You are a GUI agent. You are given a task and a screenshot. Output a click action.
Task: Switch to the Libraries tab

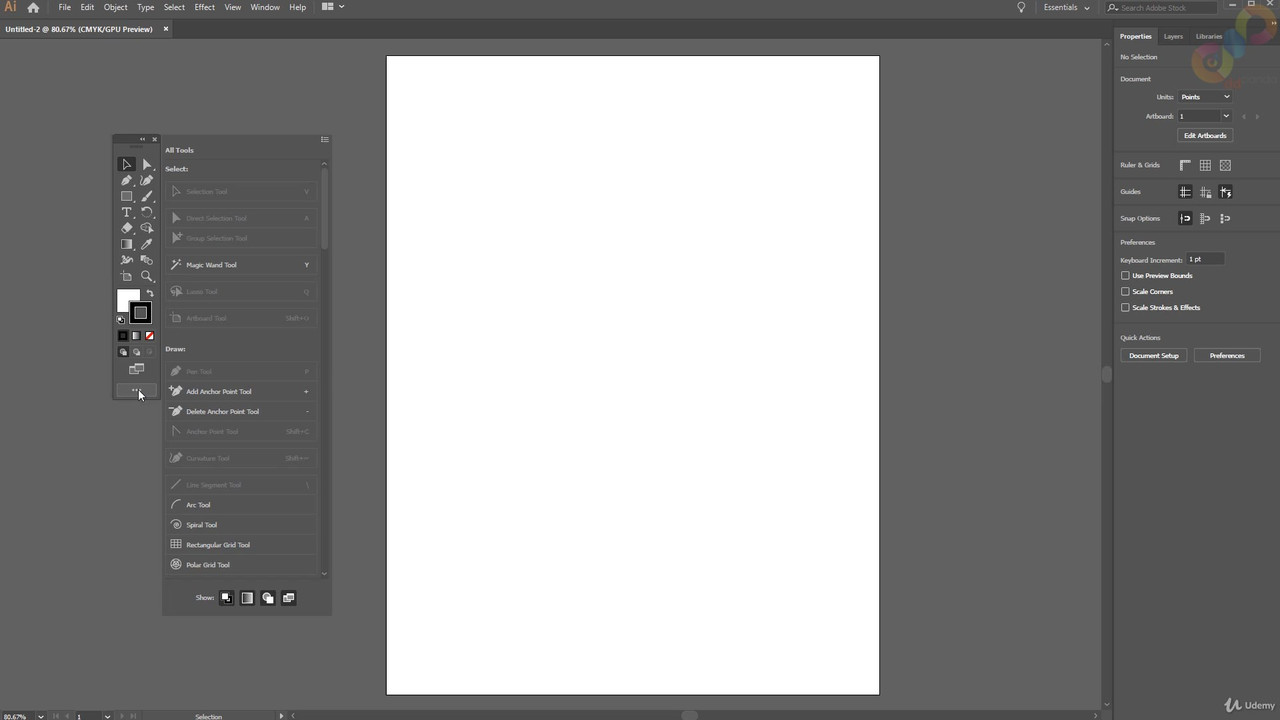point(1209,36)
